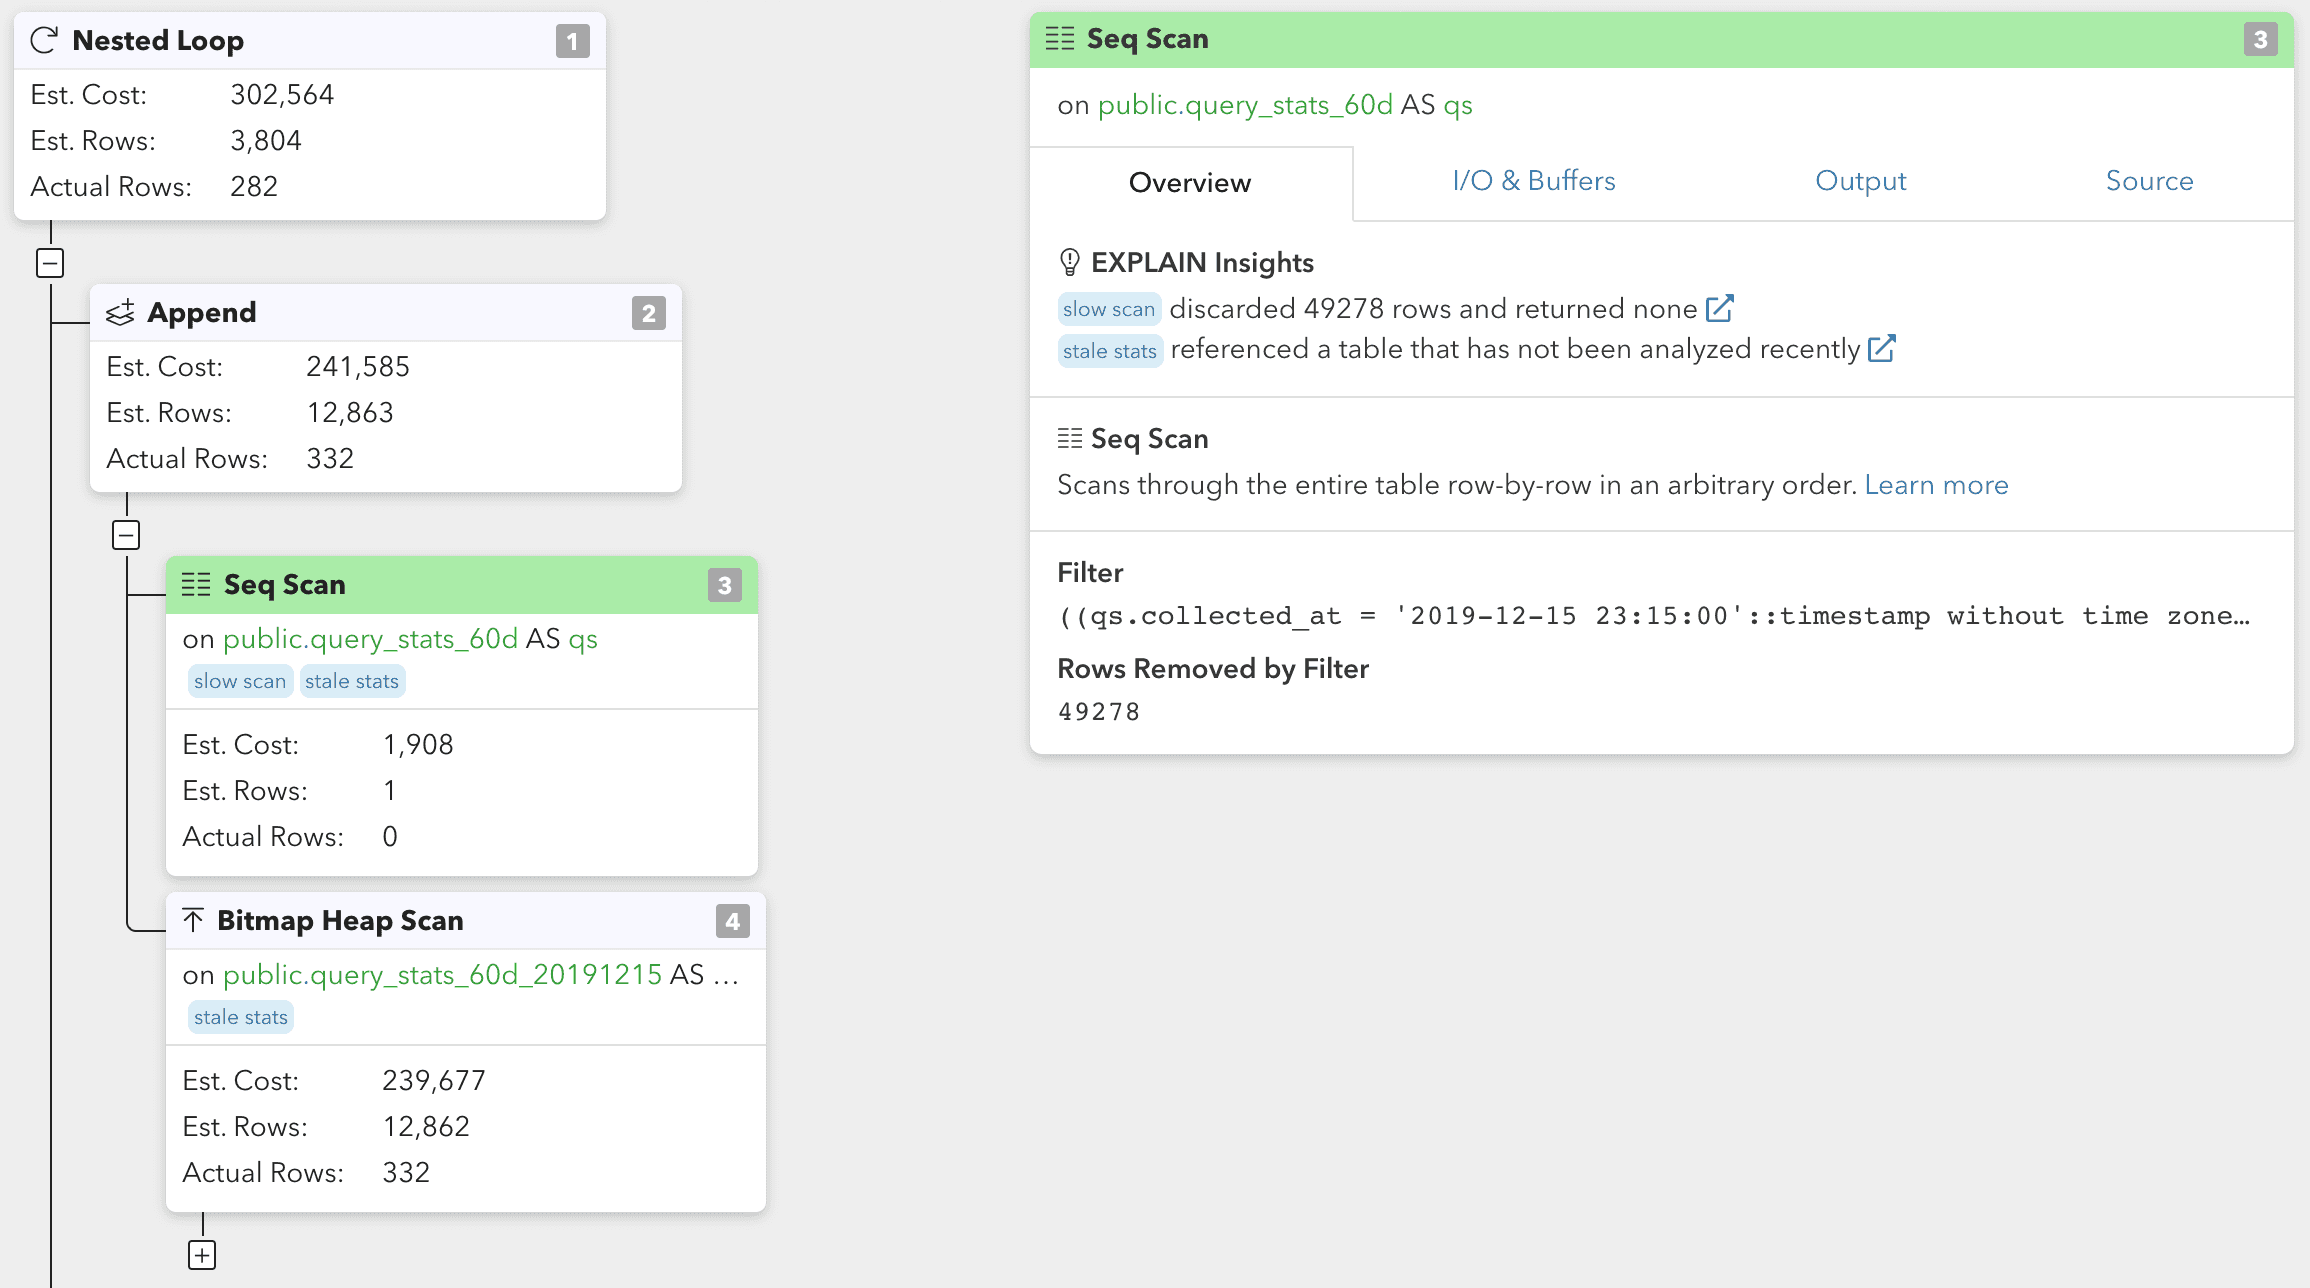Click the Bitmap Heap Scan arrow icon
This screenshot has height=1288, width=2310.
pyautogui.click(x=194, y=919)
